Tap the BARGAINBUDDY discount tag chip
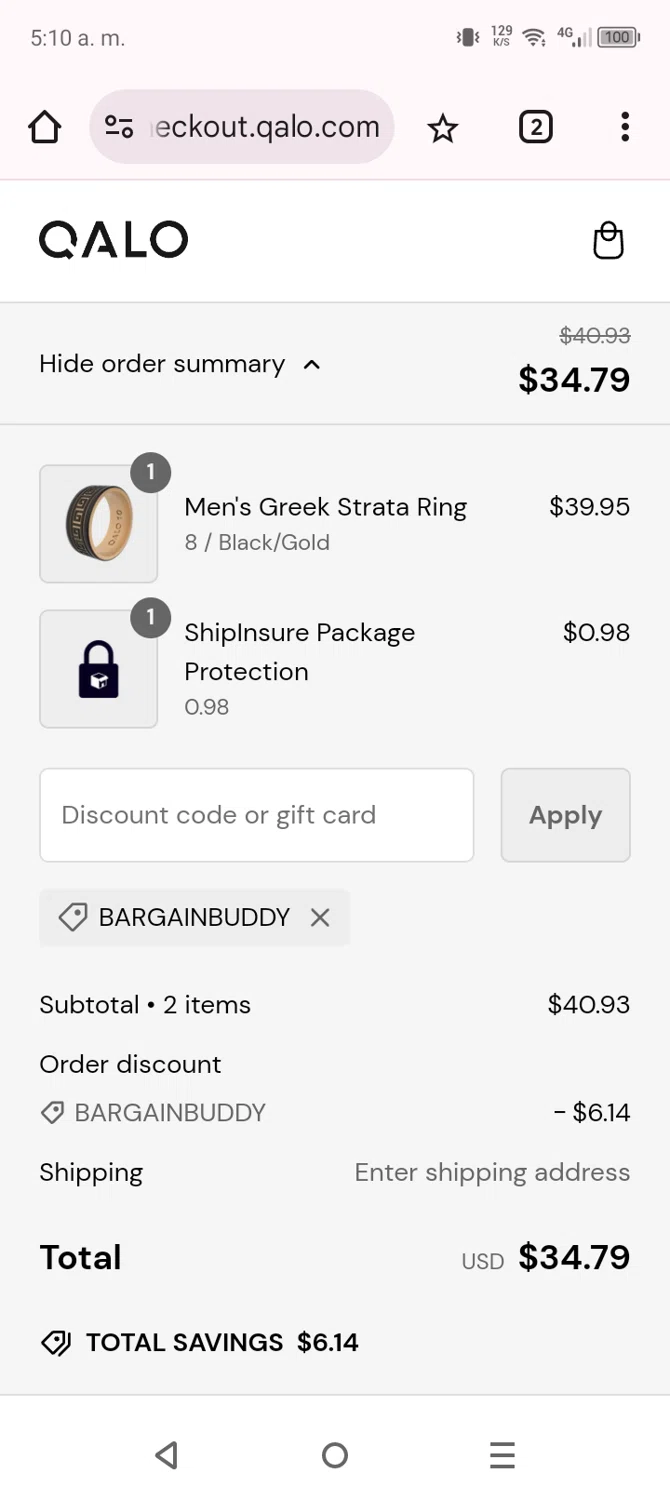The width and height of the screenshot is (670, 1500). (x=180, y=917)
